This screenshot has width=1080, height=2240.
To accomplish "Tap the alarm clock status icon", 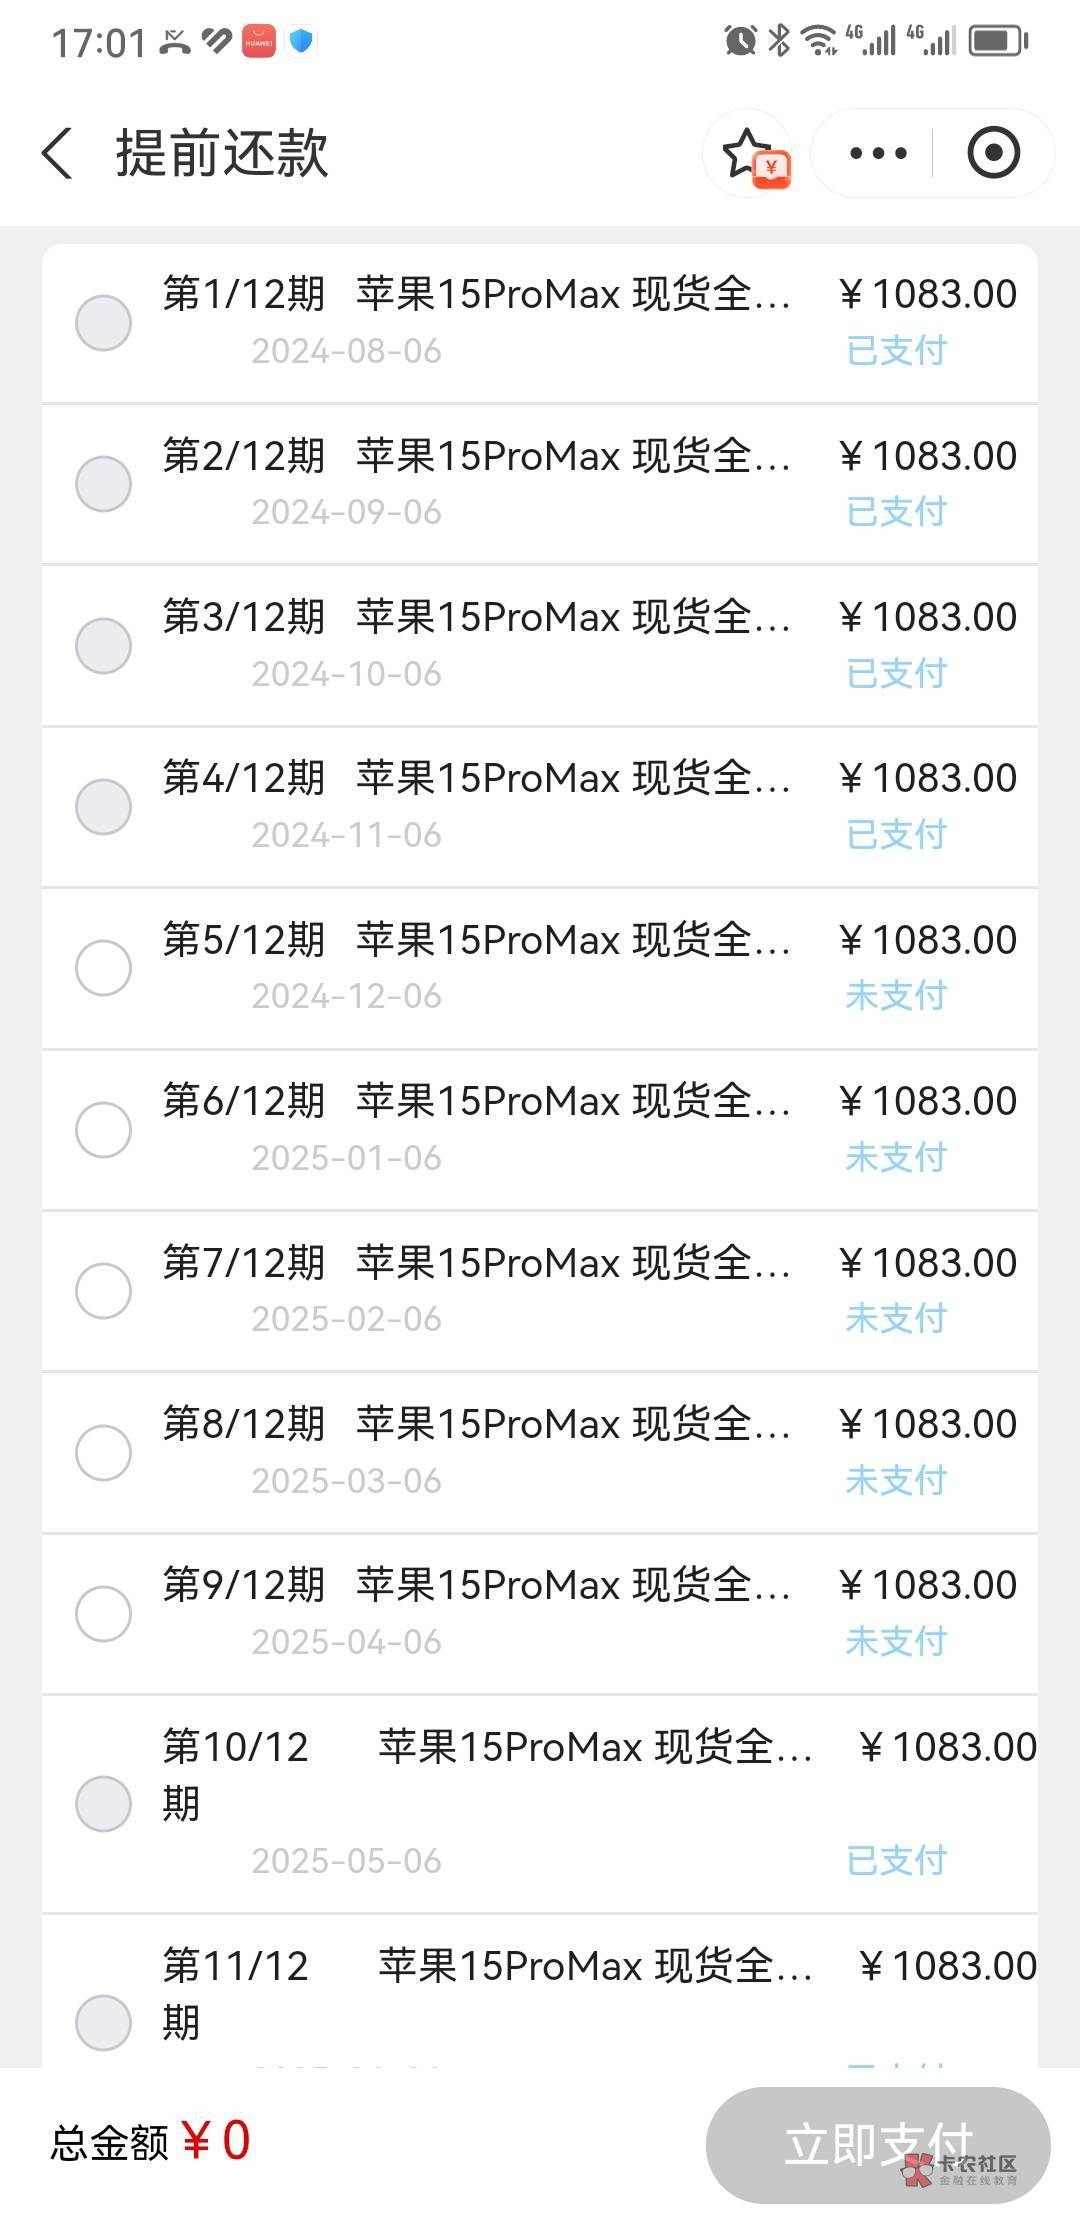I will [740, 41].
